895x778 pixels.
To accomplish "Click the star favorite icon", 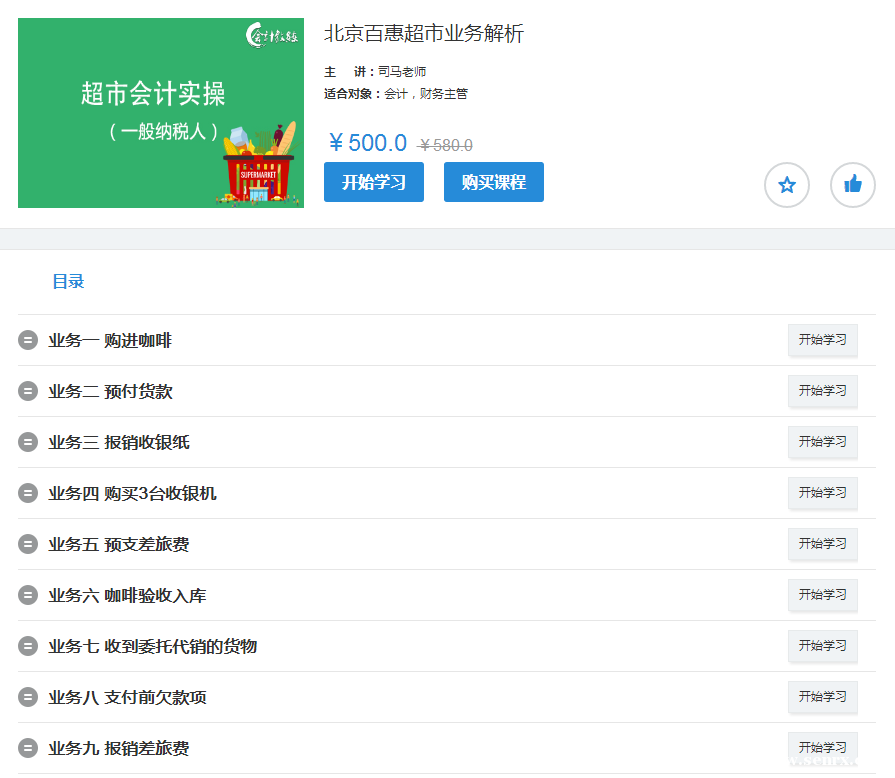I will (x=787, y=185).
